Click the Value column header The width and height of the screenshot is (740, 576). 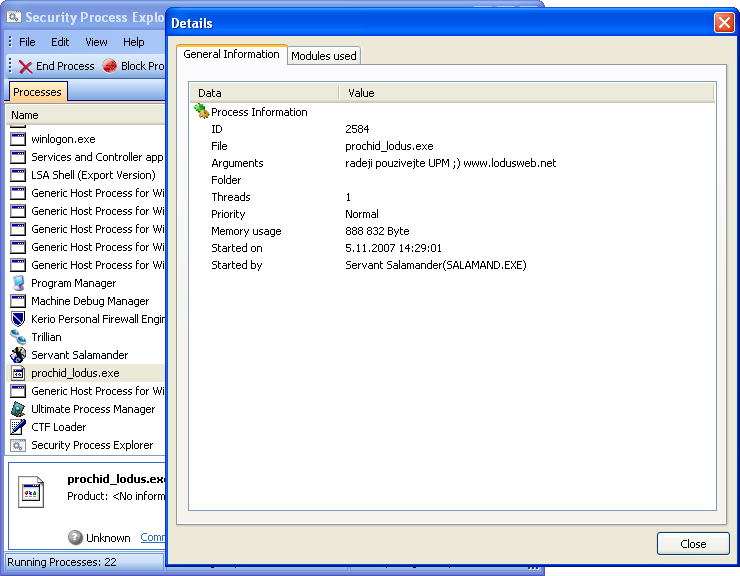pyautogui.click(x=526, y=93)
